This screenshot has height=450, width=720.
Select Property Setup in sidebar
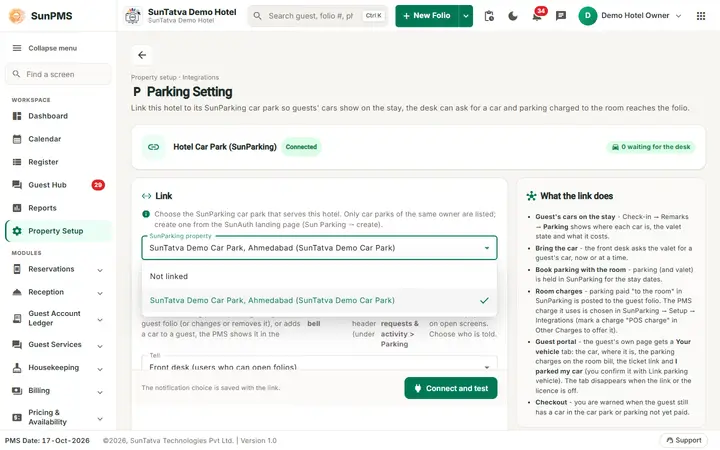pos(58,231)
